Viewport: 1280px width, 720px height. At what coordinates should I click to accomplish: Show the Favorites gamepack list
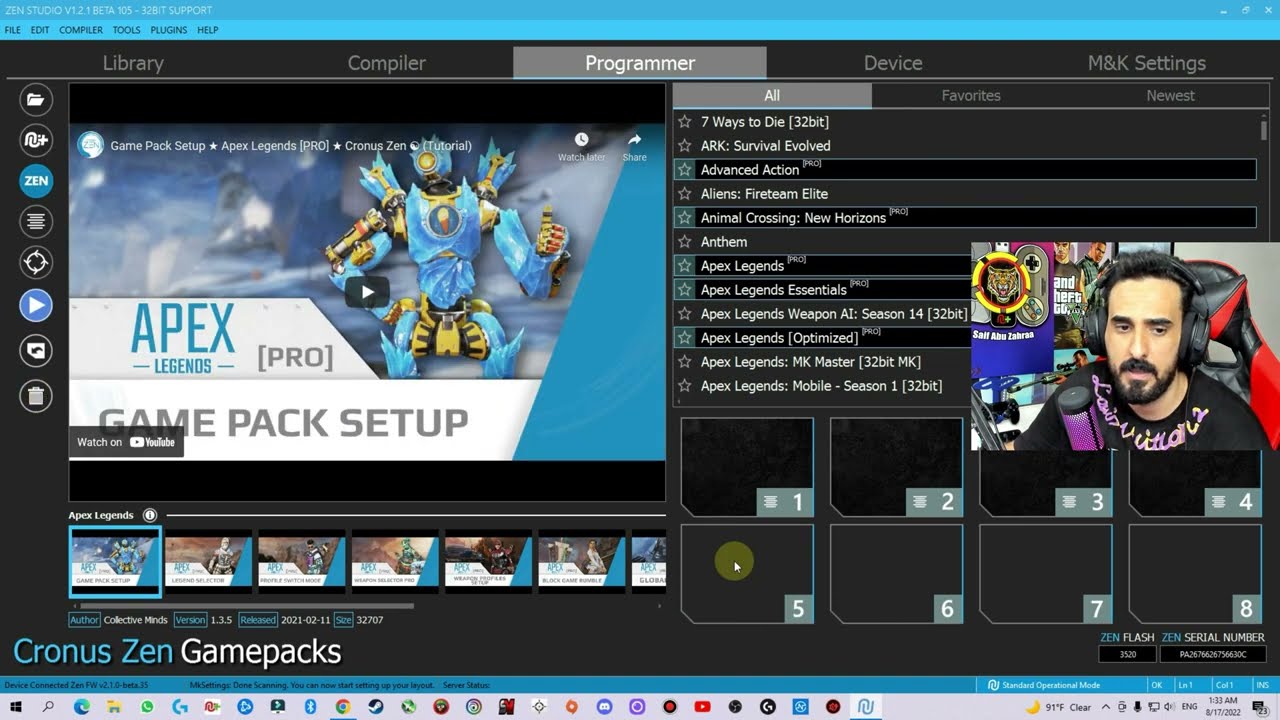point(971,96)
